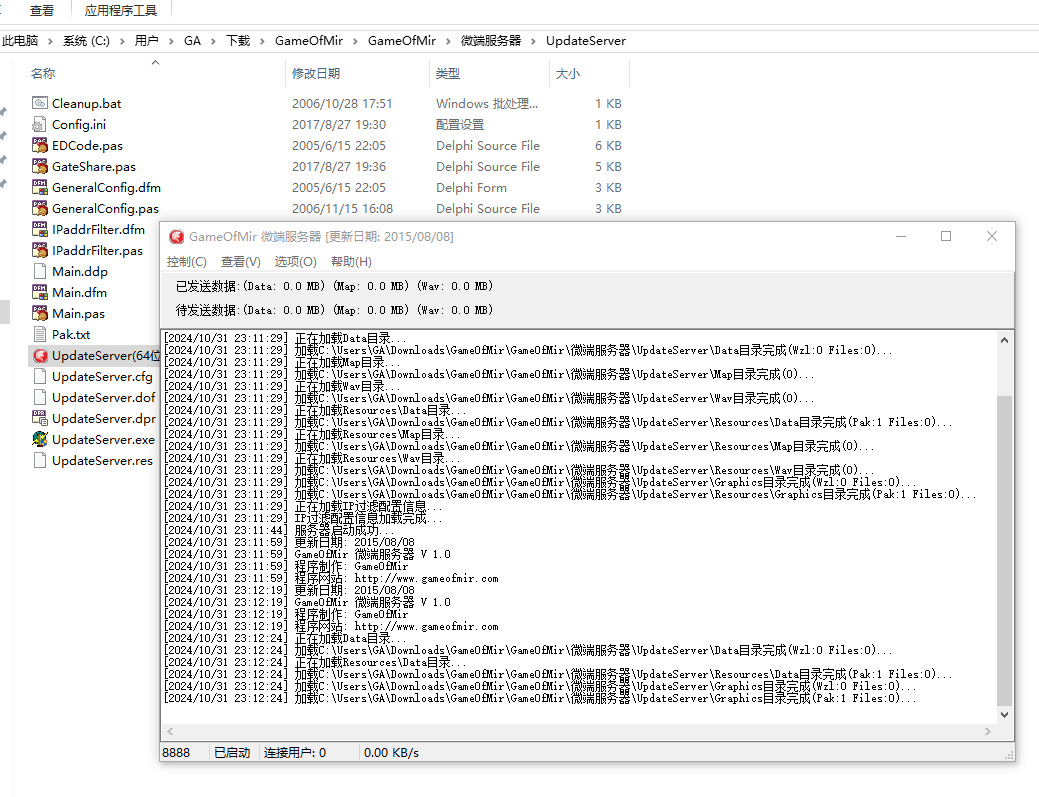Sort files by 大小 column header
The height and width of the screenshot is (797, 1039).
point(567,74)
